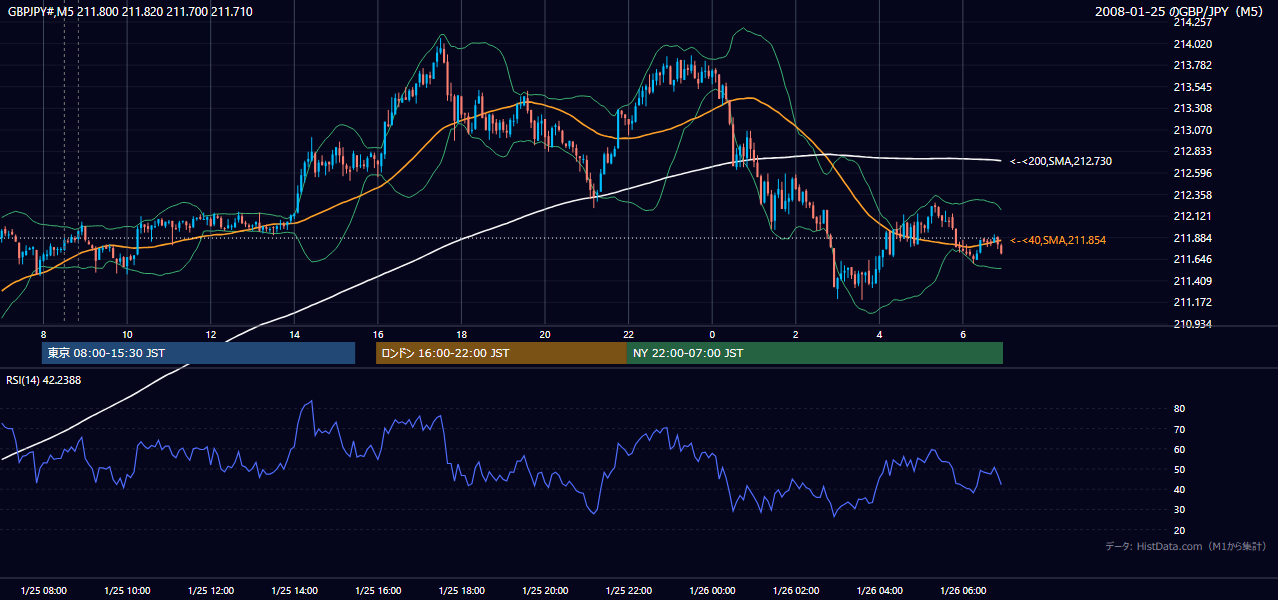This screenshot has height=600, width=1278.
Task: Click the 211.646 price axis label
Action: pyautogui.click(x=1193, y=259)
